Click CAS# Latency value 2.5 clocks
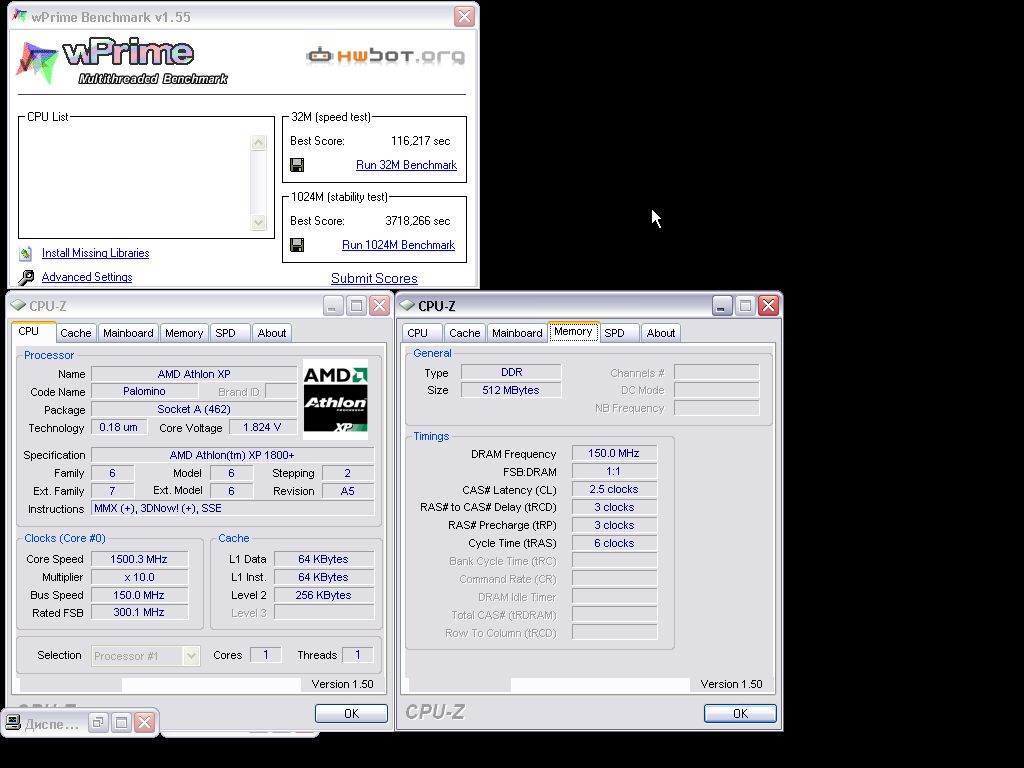 [614, 489]
